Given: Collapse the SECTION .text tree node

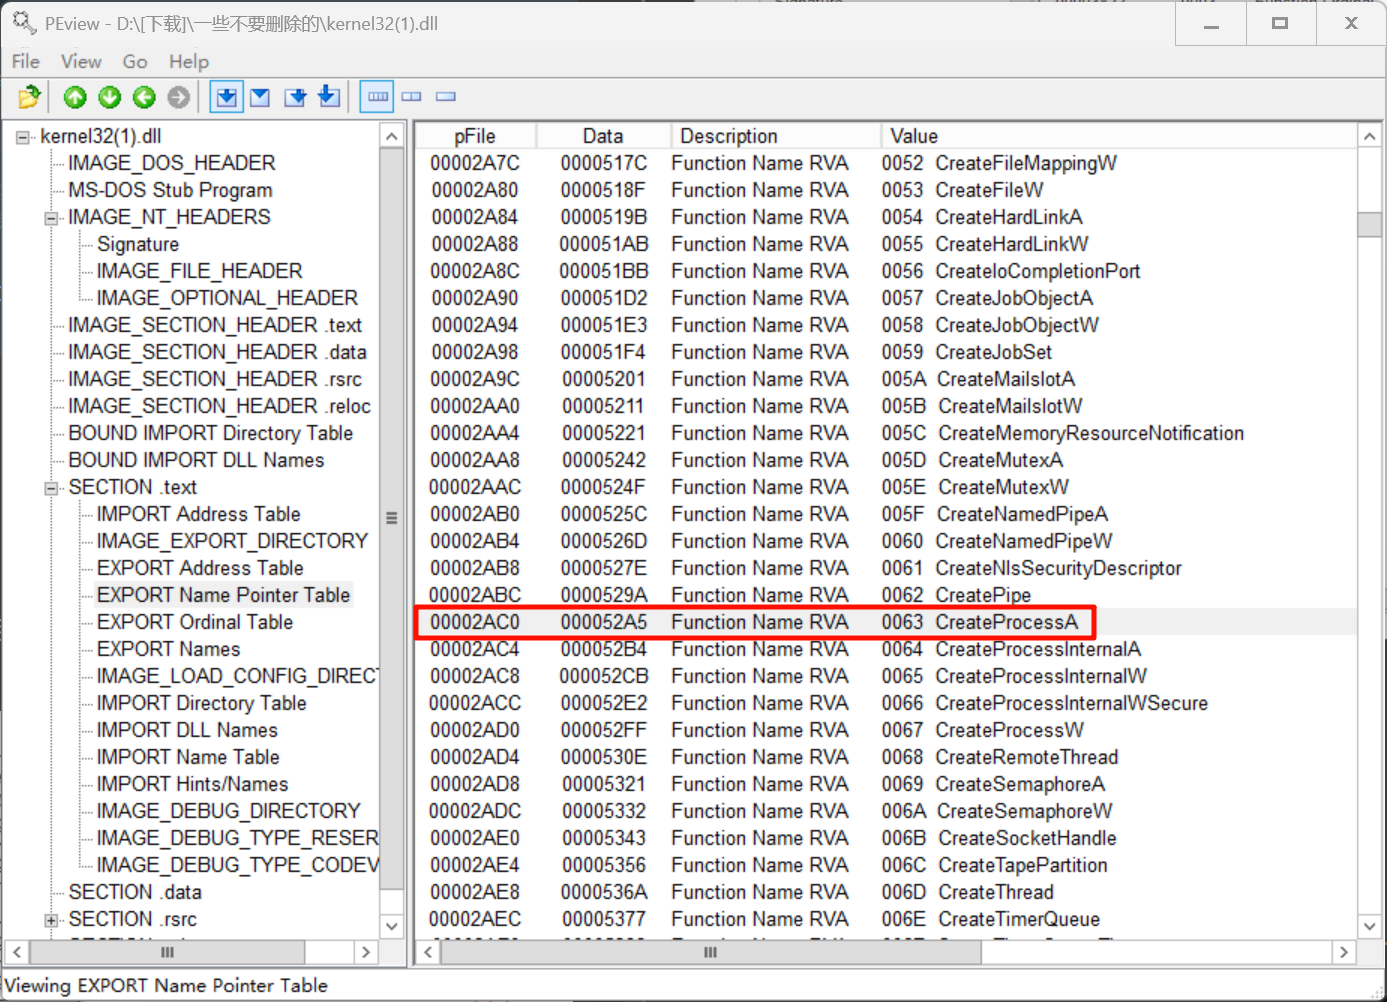Looking at the screenshot, I should point(51,488).
